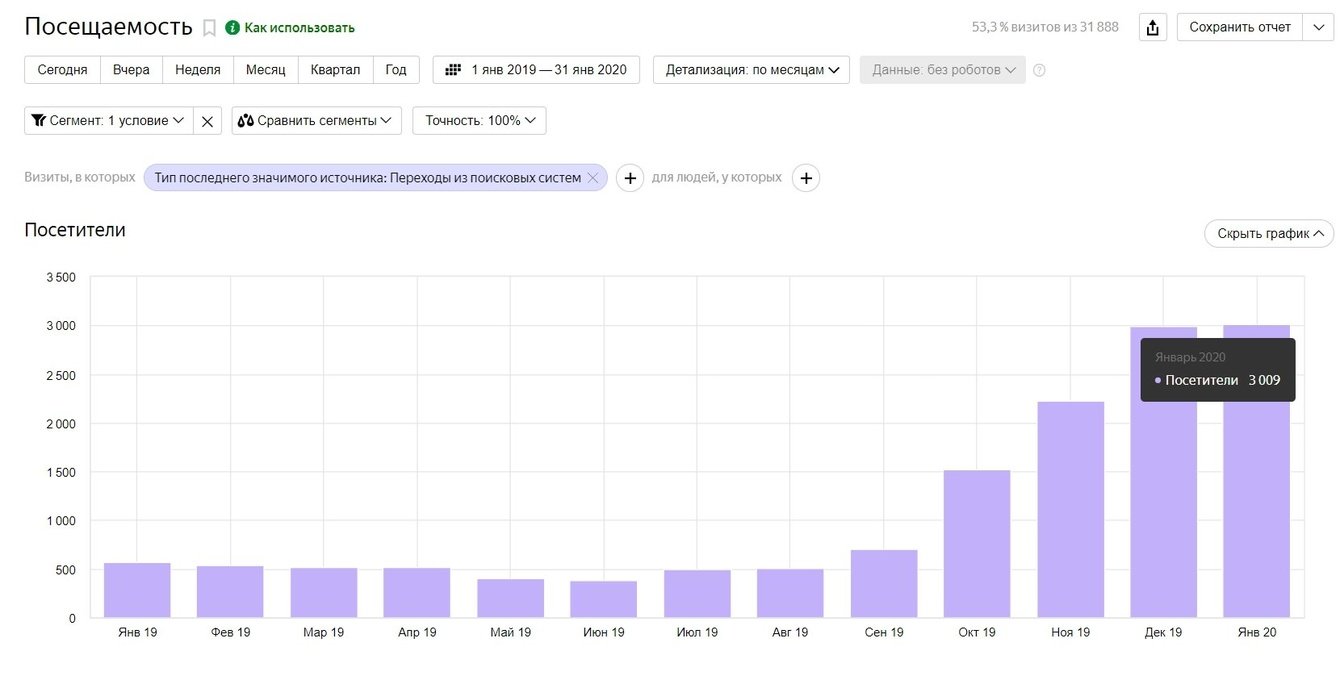This screenshot has height=676, width=1340.
Task: Select the Год period tab
Action: click(x=396, y=70)
